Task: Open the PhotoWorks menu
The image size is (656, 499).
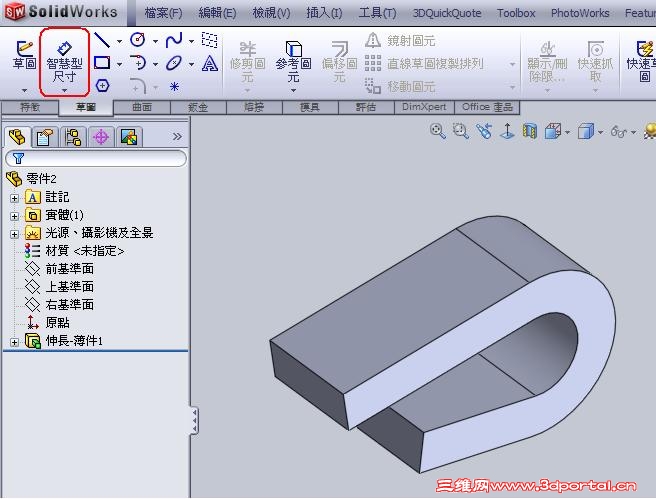Action: click(580, 13)
